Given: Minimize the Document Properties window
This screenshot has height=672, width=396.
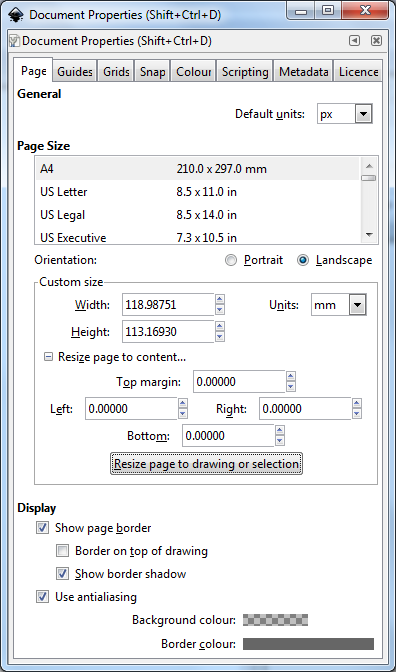Looking at the screenshot, I should coord(301,11).
